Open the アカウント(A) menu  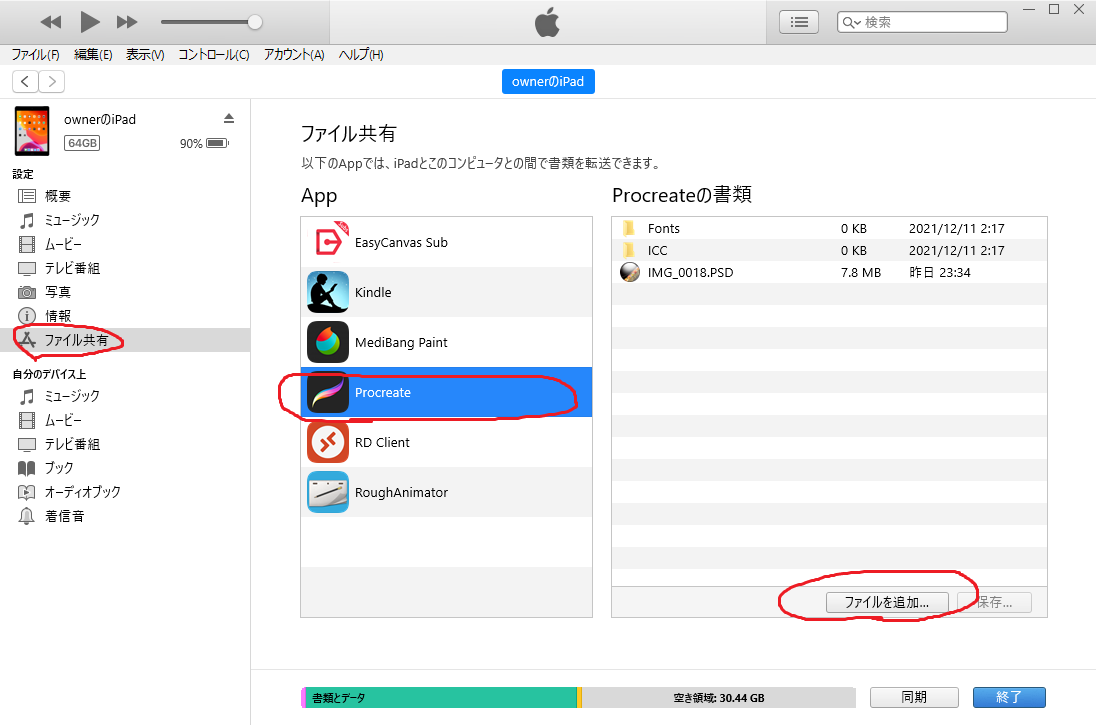click(294, 55)
